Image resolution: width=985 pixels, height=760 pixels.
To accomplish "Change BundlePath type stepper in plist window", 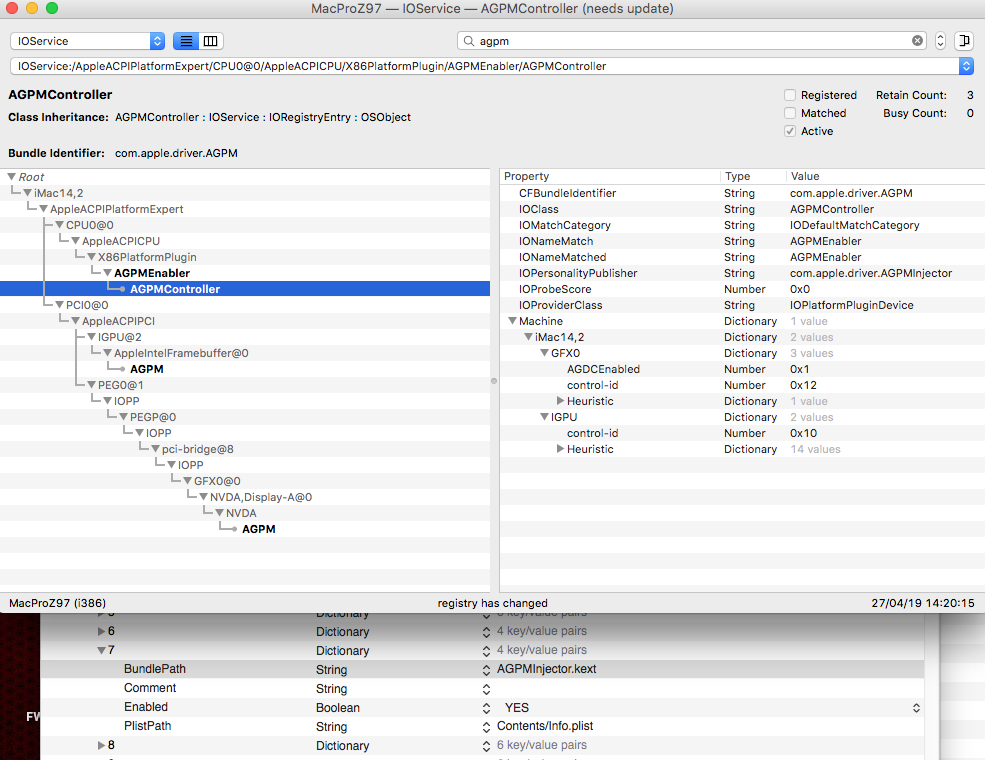I will click(486, 670).
